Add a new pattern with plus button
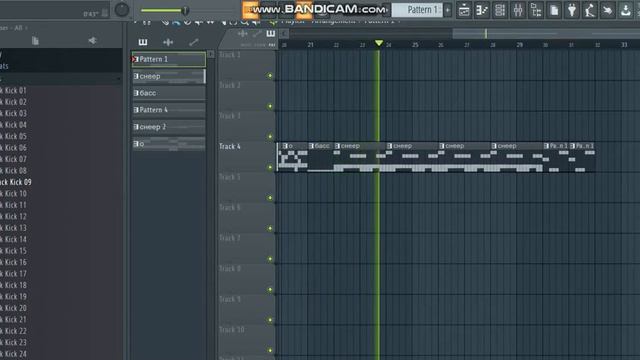This screenshot has width=640, height=360. coord(448,10)
